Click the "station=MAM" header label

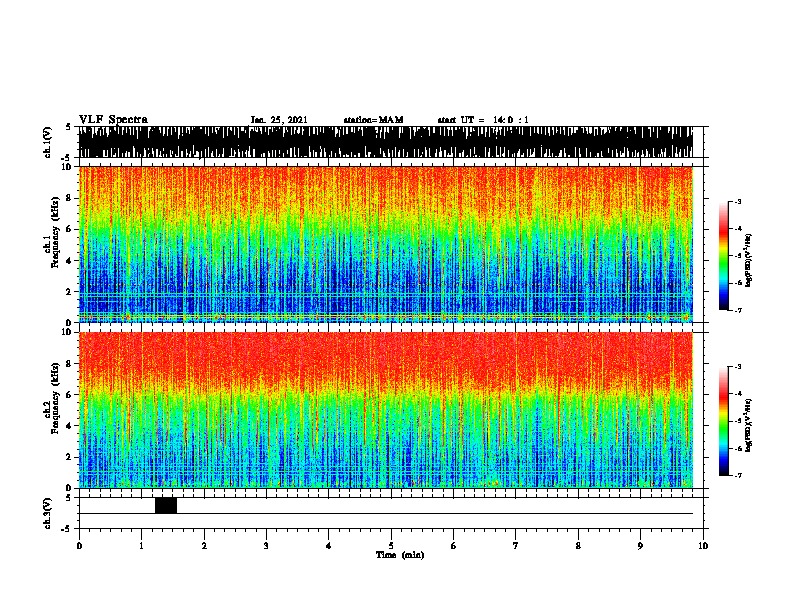pyautogui.click(x=373, y=120)
